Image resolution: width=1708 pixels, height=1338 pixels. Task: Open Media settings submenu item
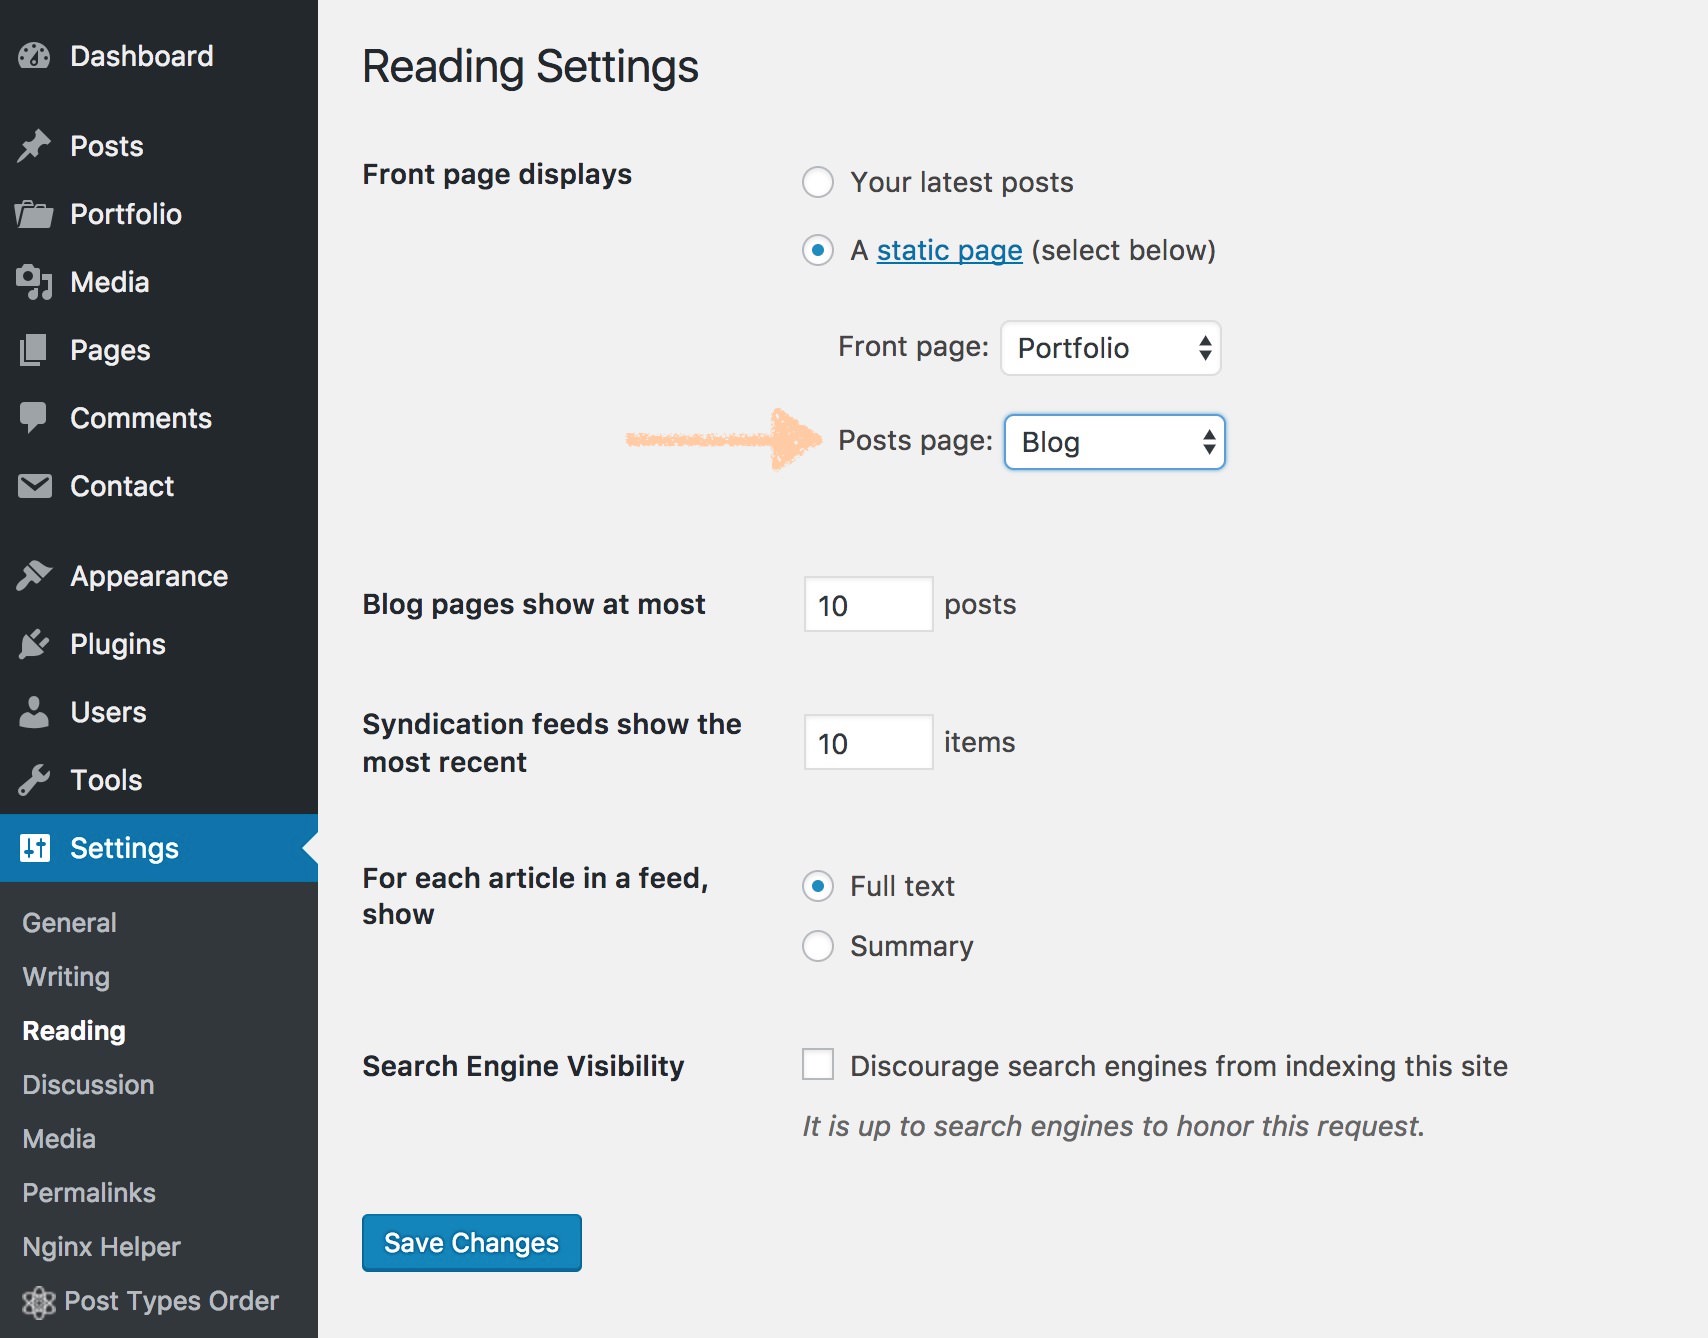(x=59, y=1139)
